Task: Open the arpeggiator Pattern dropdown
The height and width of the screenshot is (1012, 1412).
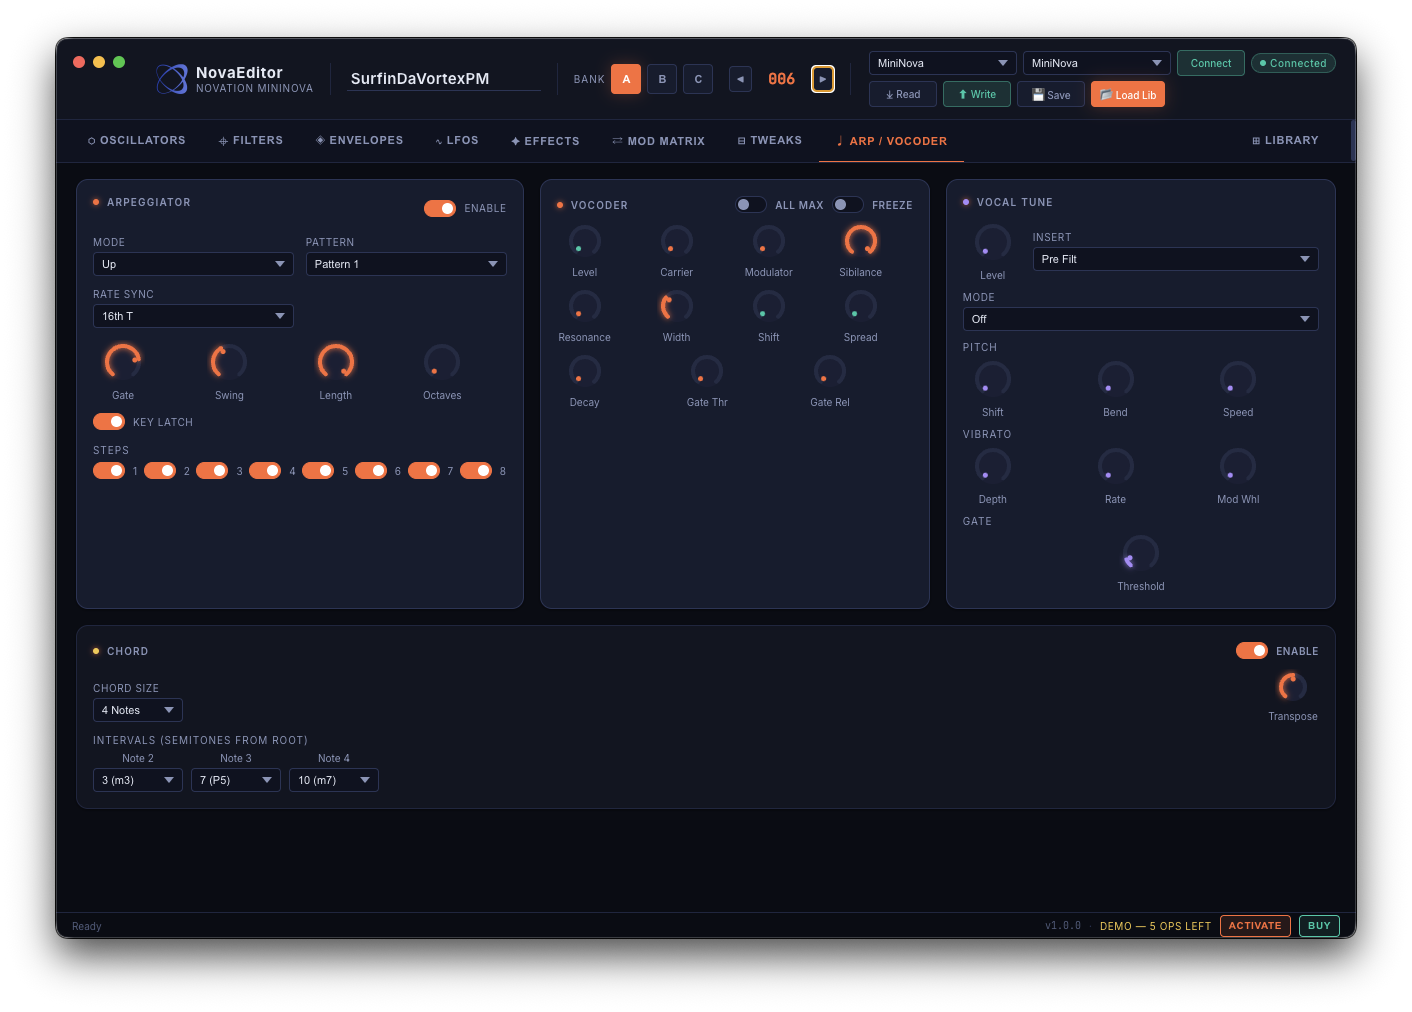Action: 406,264
